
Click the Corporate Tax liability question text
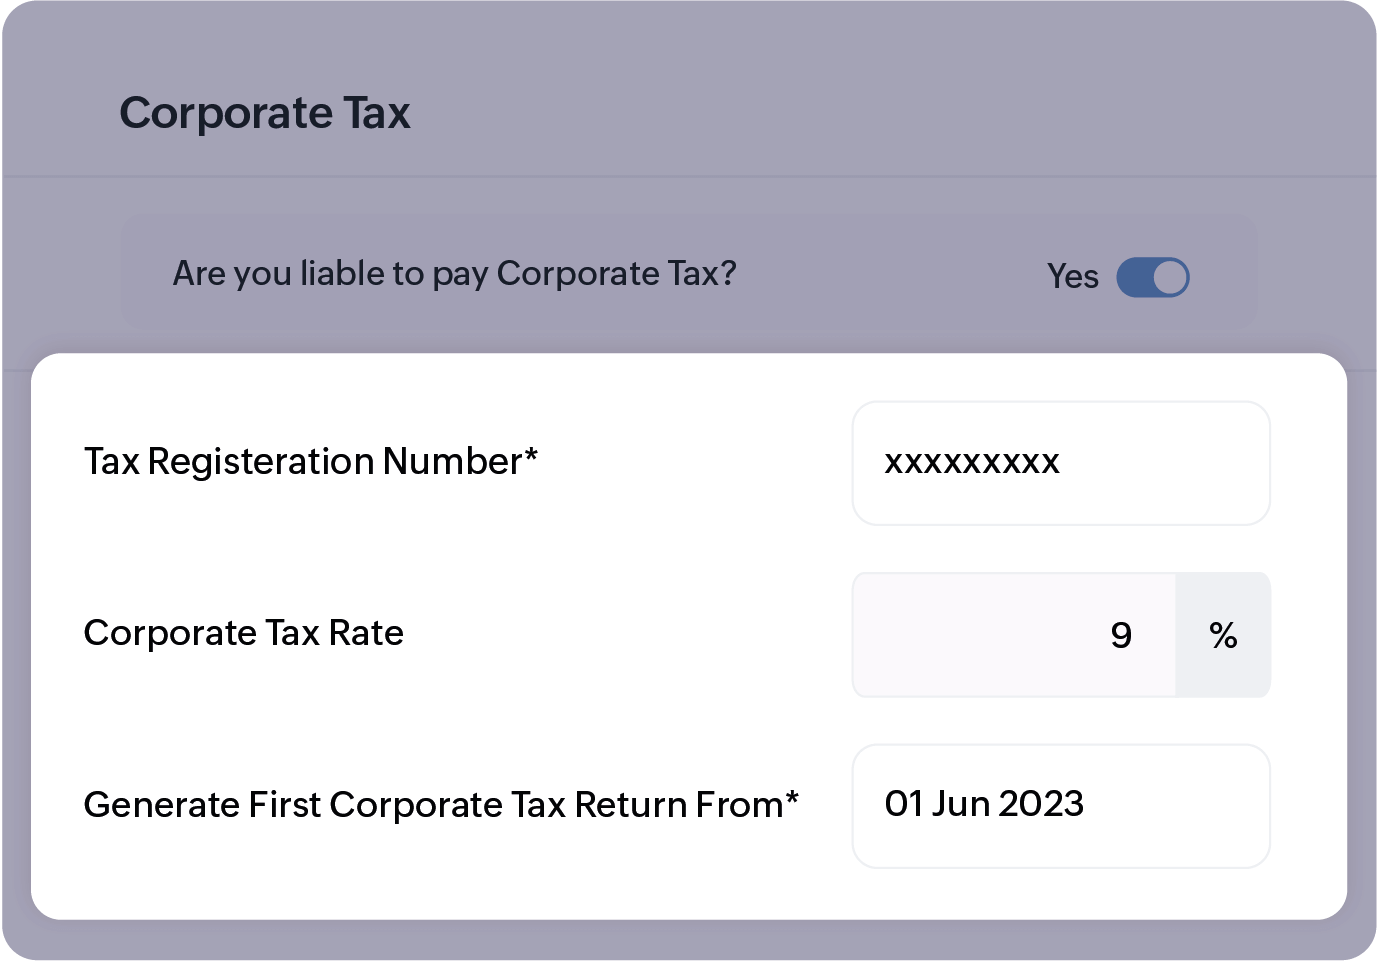tap(453, 273)
